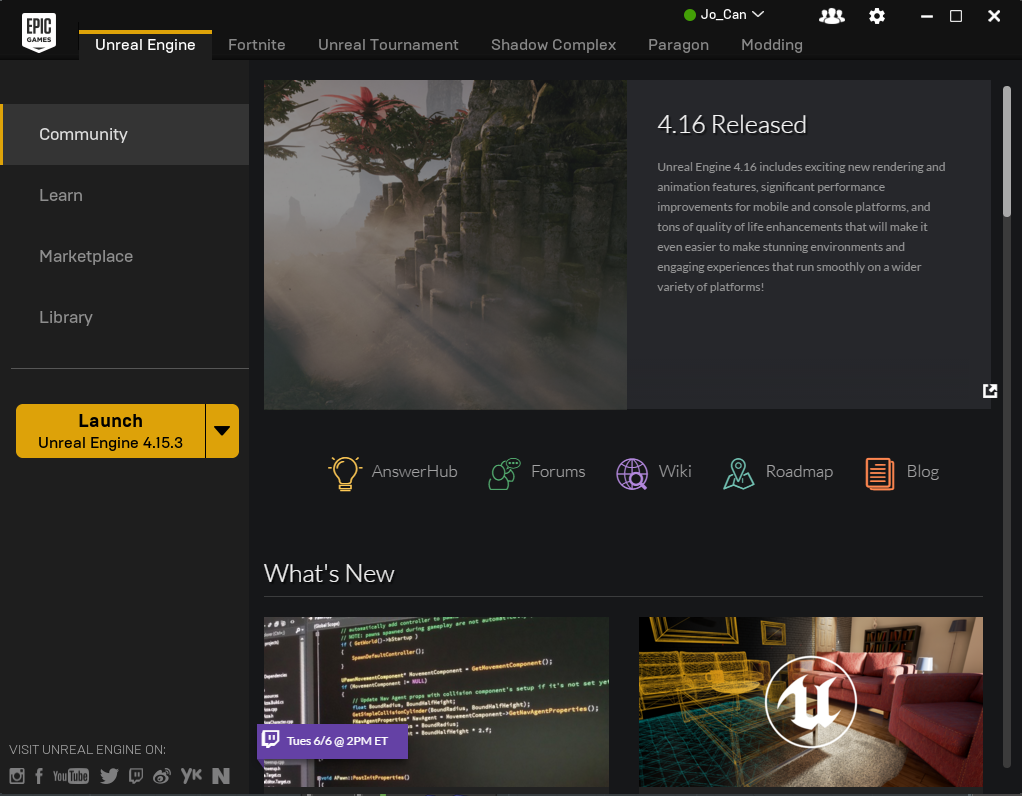Close the Epic Games Launcher window
The image size is (1022, 796).
pyautogui.click(x=993, y=16)
